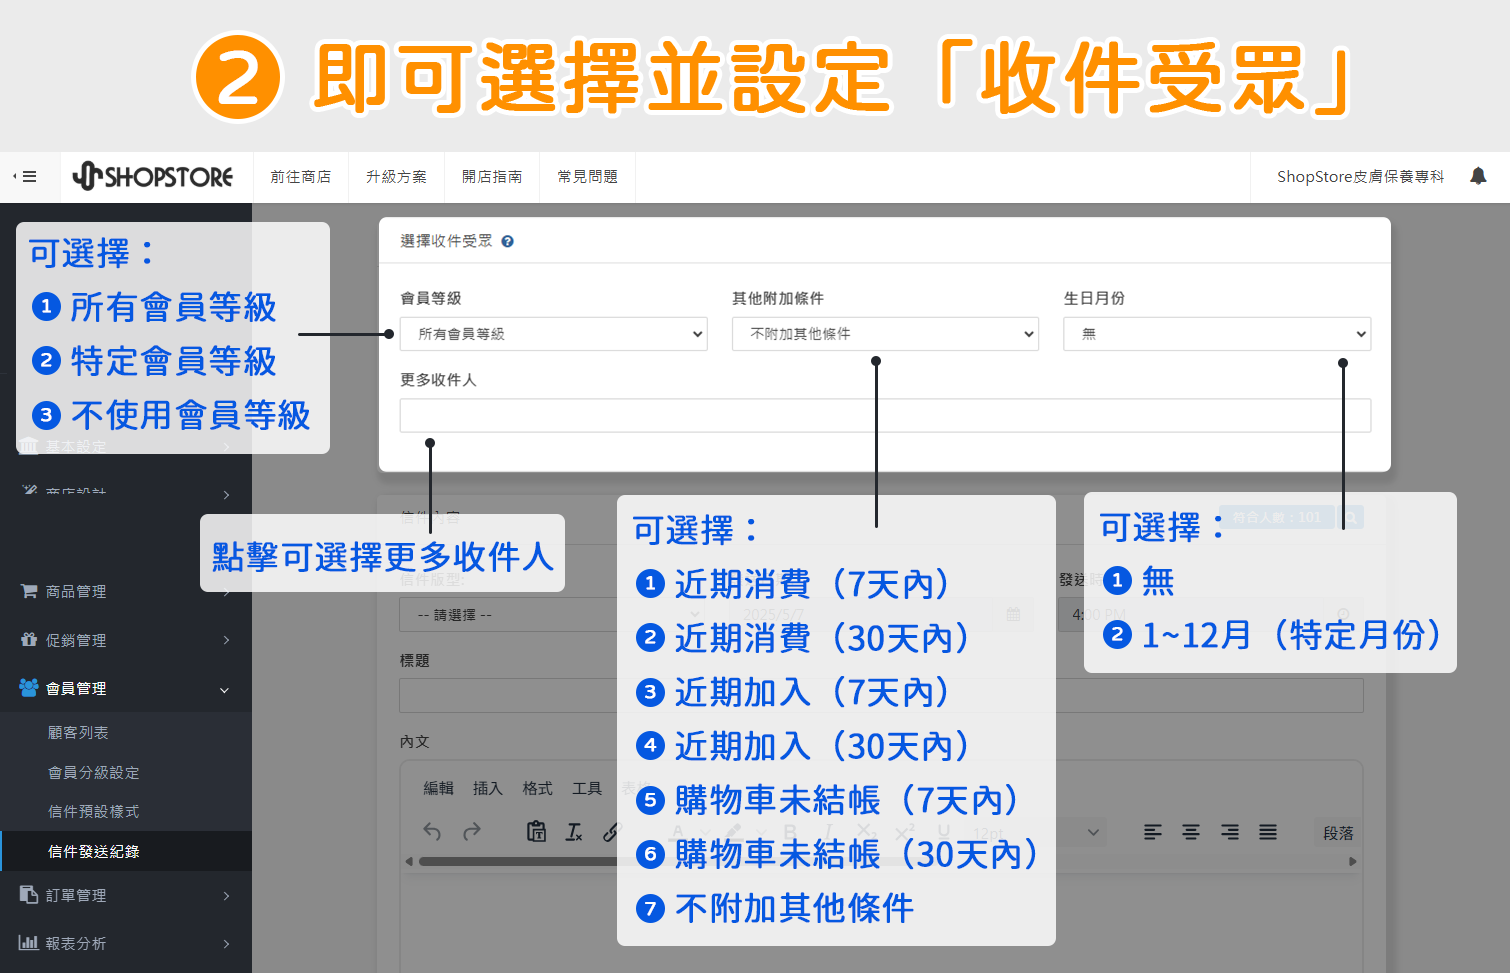Align text right in the editor
The width and height of the screenshot is (1510, 973).
pos(1230,832)
